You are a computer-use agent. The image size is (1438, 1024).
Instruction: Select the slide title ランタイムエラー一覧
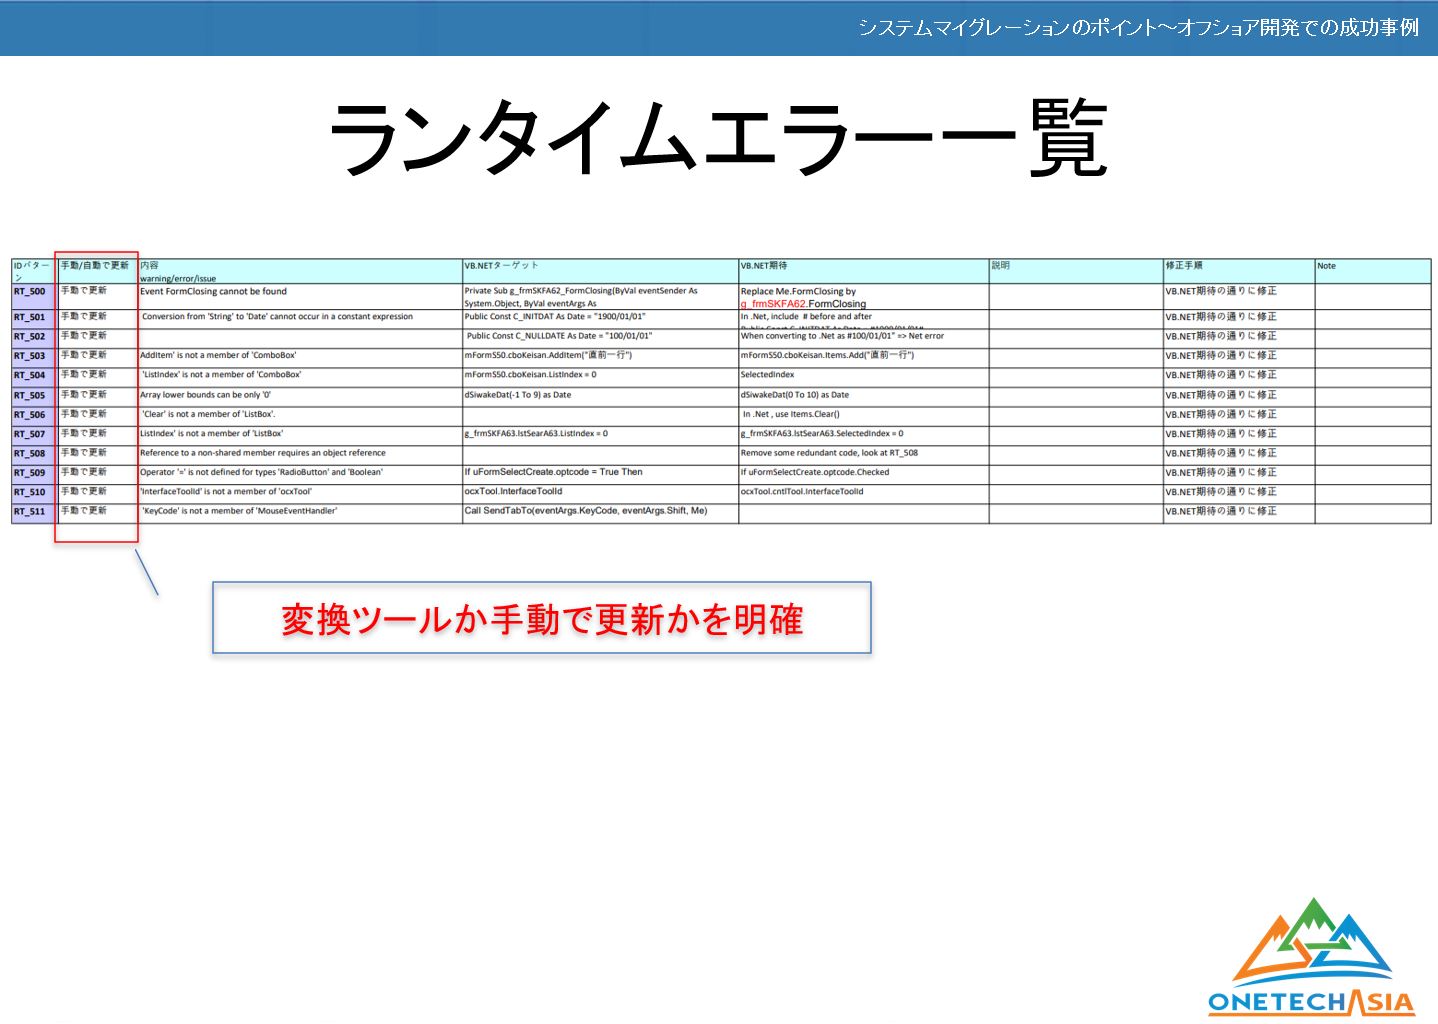coord(718,139)
